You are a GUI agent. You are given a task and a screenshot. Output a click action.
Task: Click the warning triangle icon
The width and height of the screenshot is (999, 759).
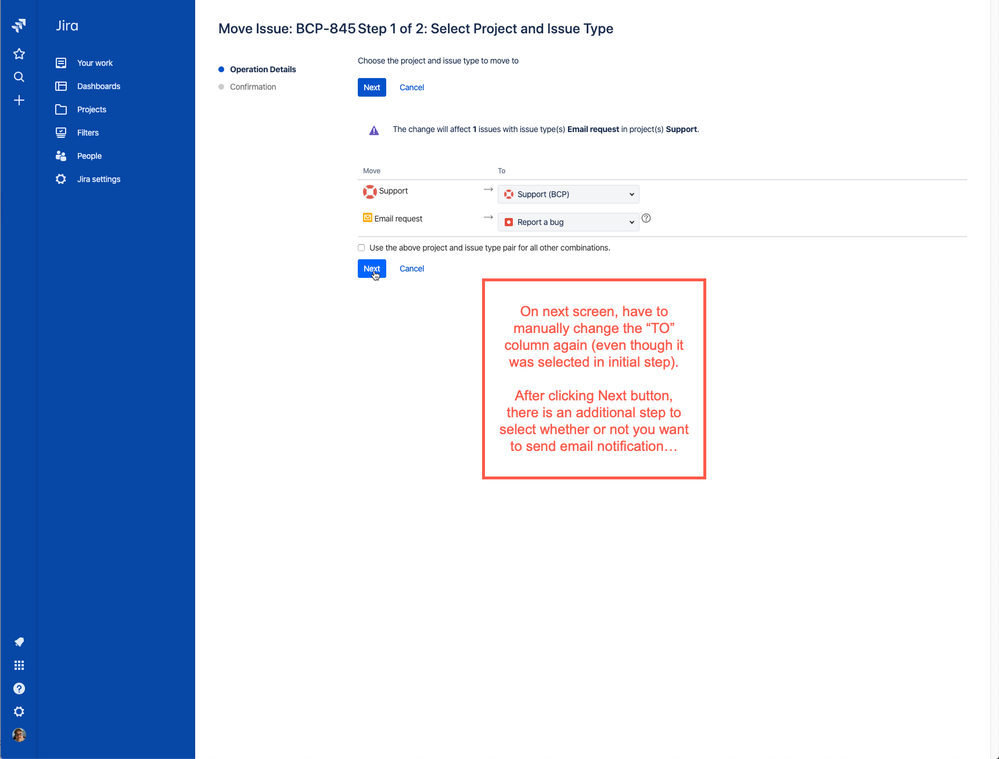(374, 131)
